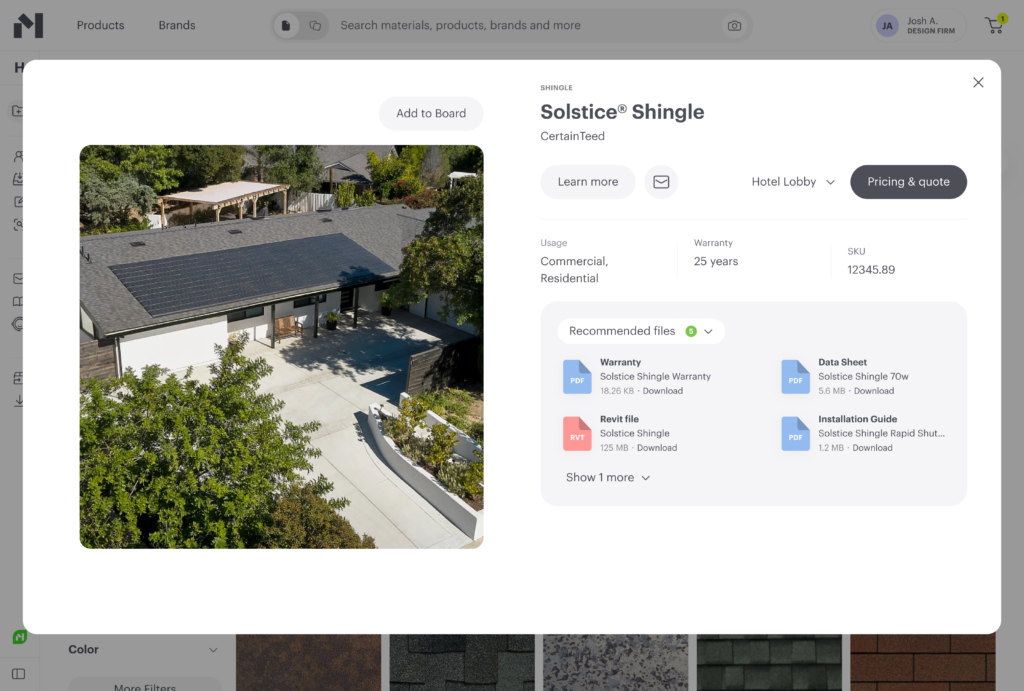Click the camera image search icon
The image size is (1024, 691).
[x=735, y=26]
